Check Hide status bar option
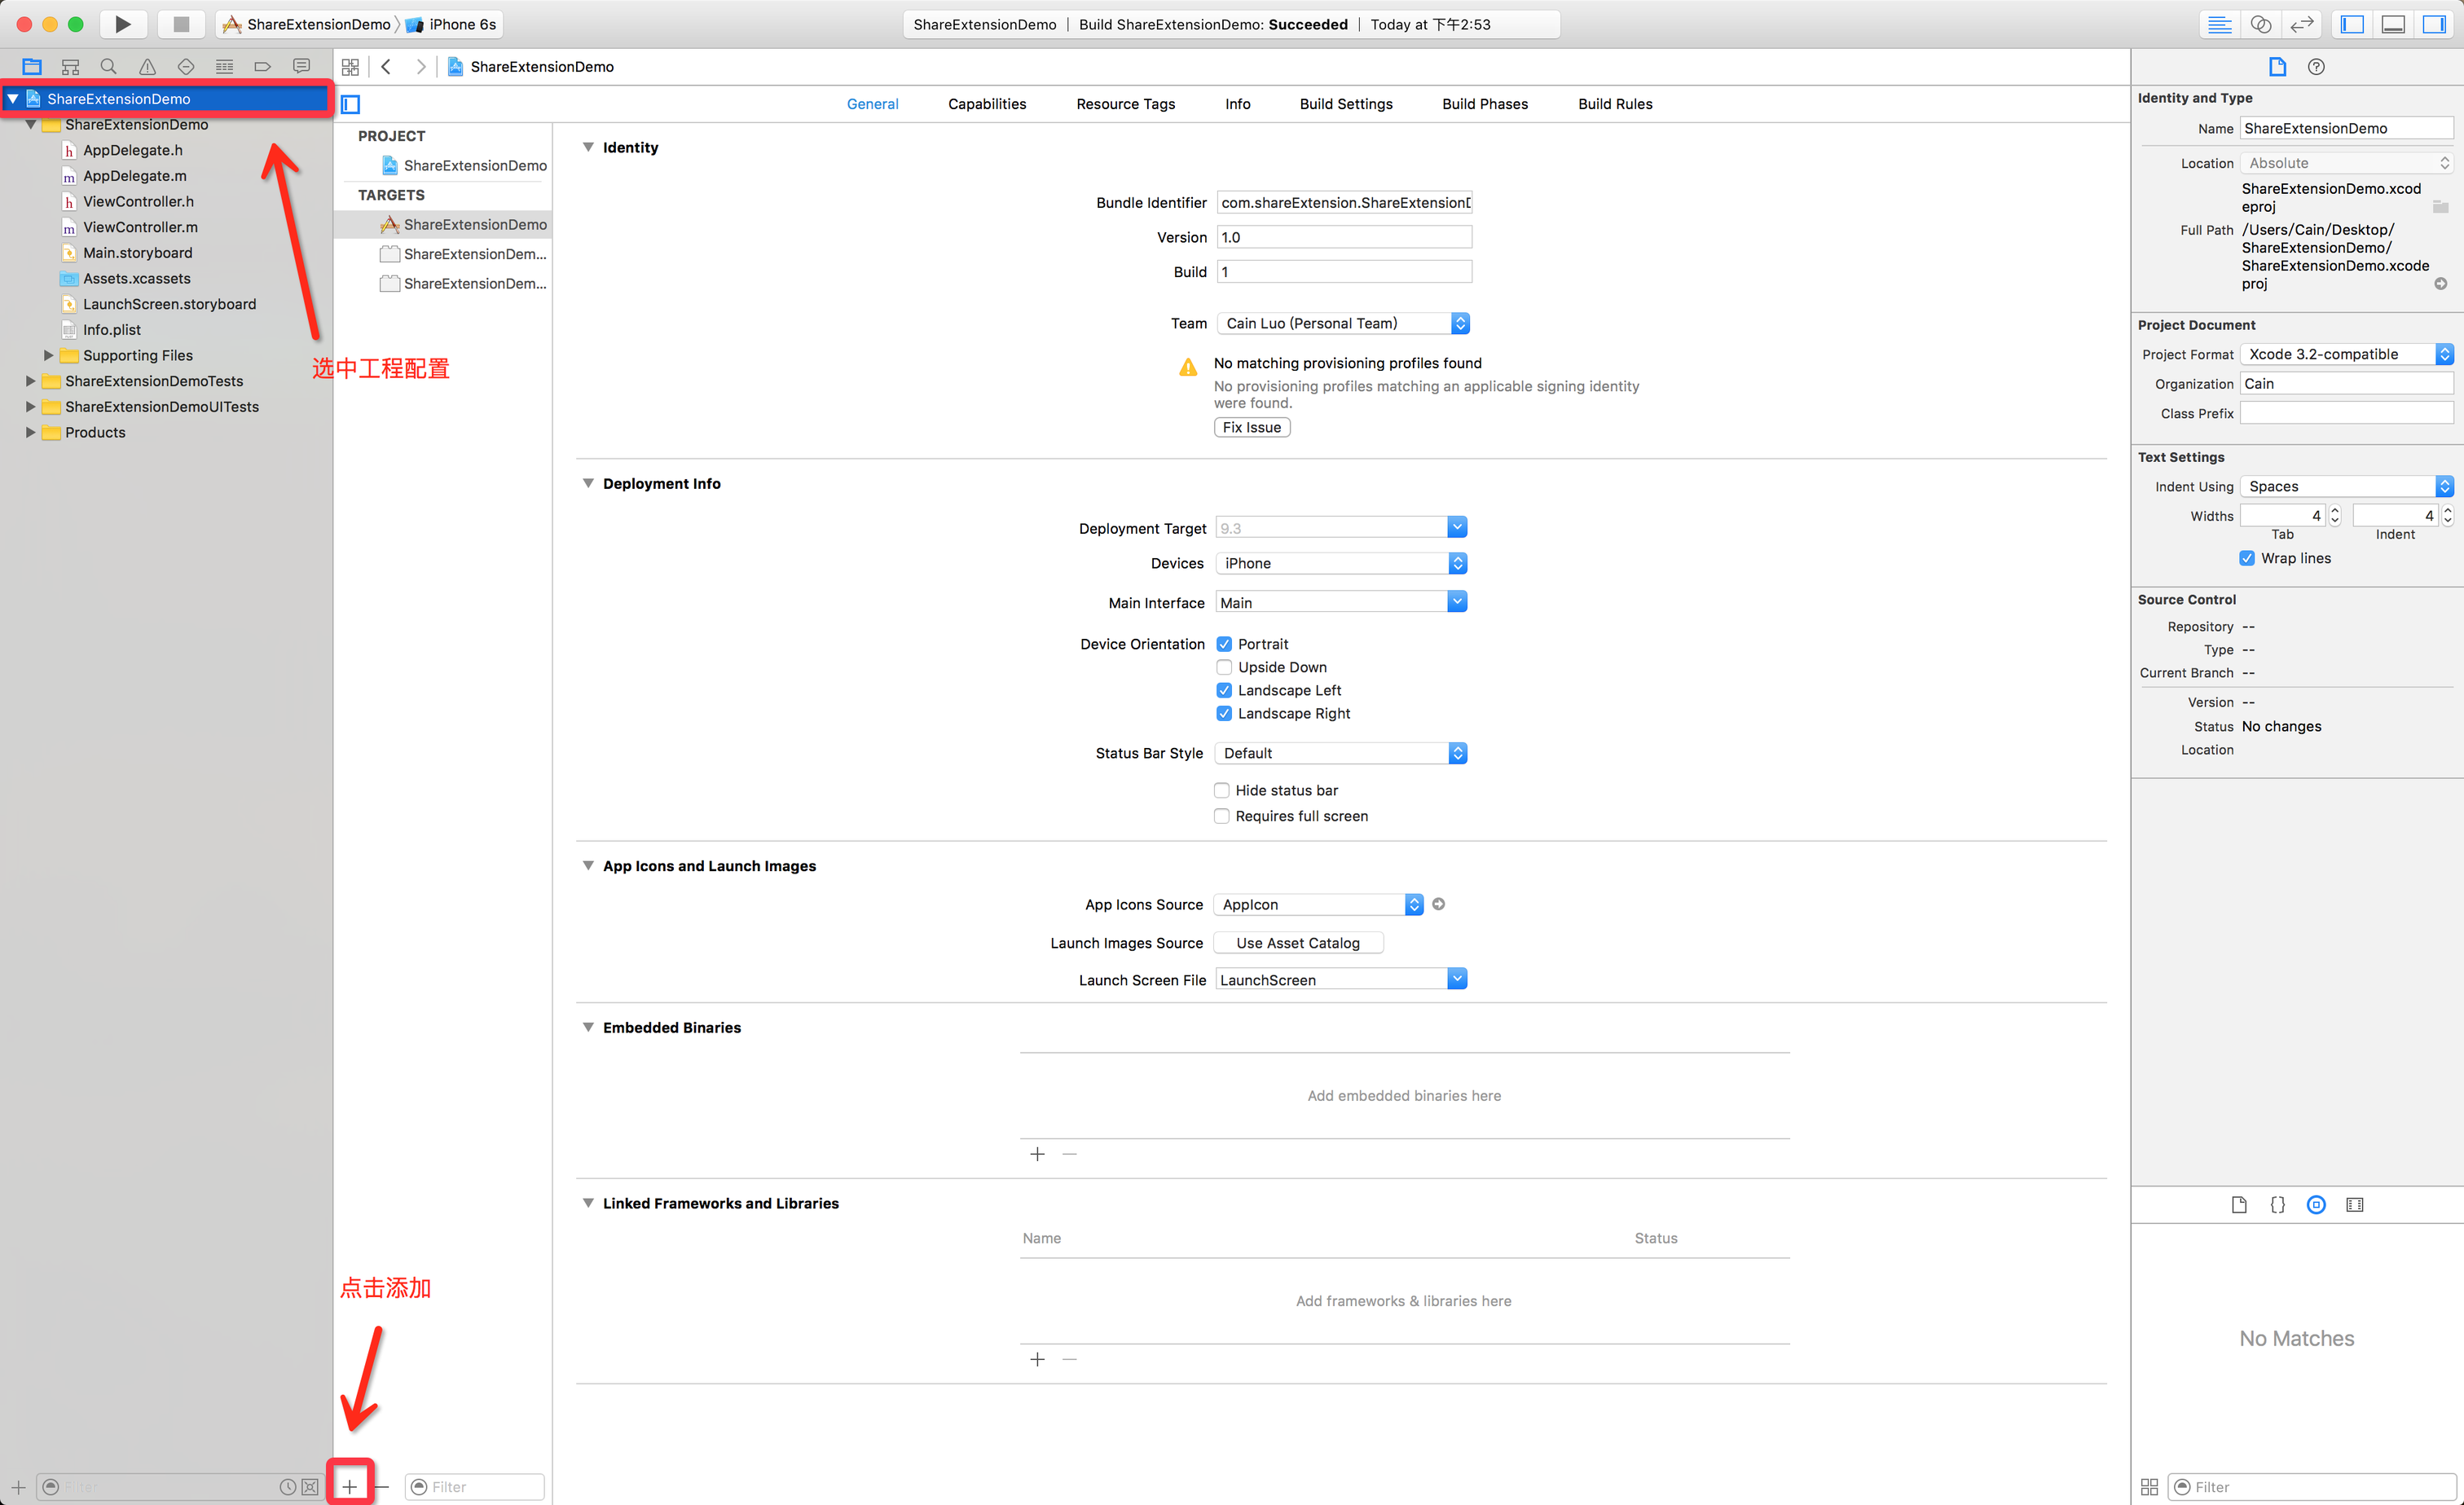This screenshot has height=1505, width=2464. [1222, 790]
